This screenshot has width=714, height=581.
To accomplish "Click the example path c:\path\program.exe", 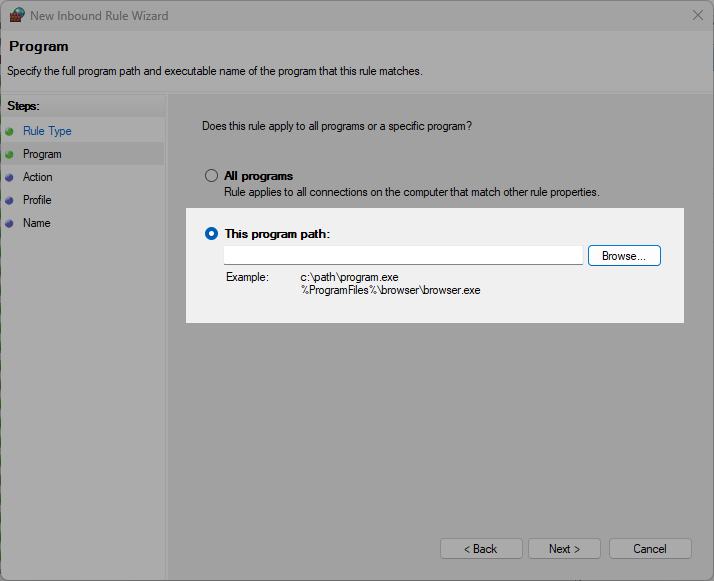I will (x=349, y=277).
